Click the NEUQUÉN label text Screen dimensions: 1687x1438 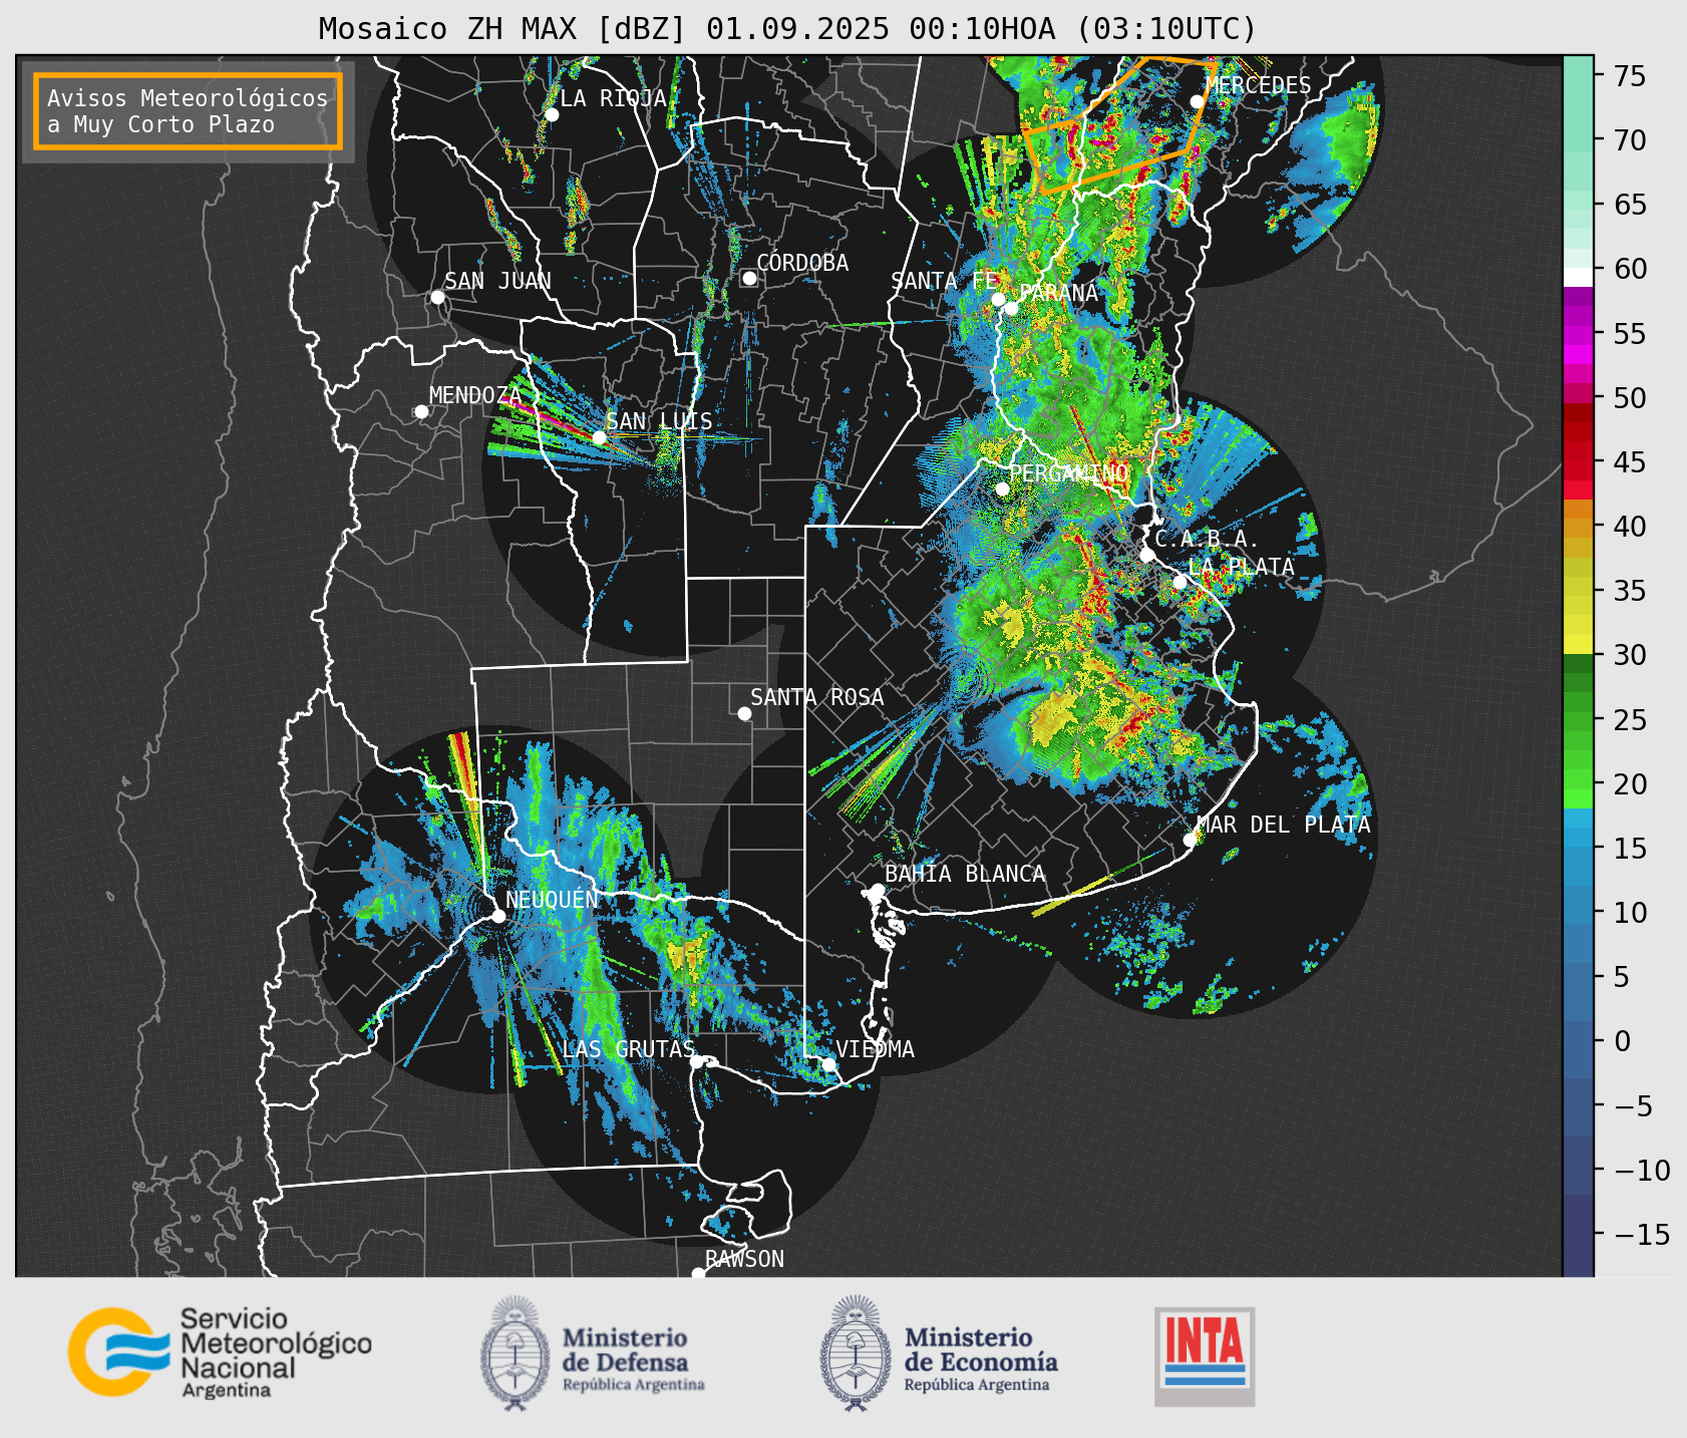point(552,899)
